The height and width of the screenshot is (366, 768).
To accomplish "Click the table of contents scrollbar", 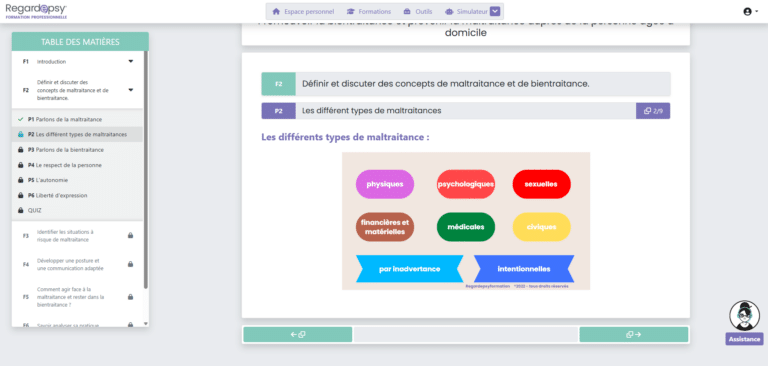I will [x=145, y=169].
